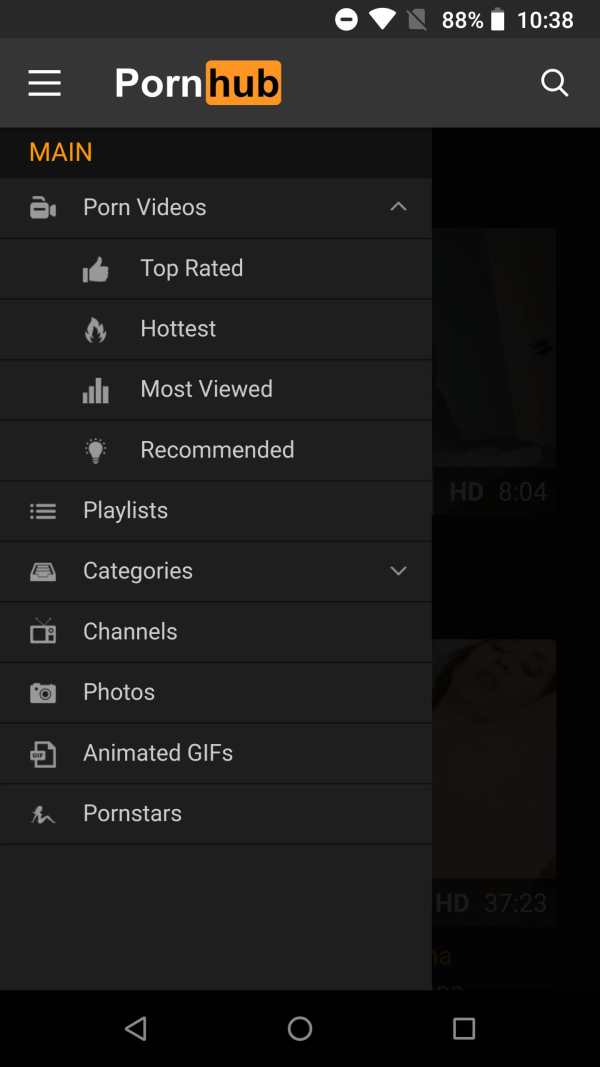The height and width of the screenshot is (1067, 600).
Task: Open the Photos menu item
Action: pos(216,693)
